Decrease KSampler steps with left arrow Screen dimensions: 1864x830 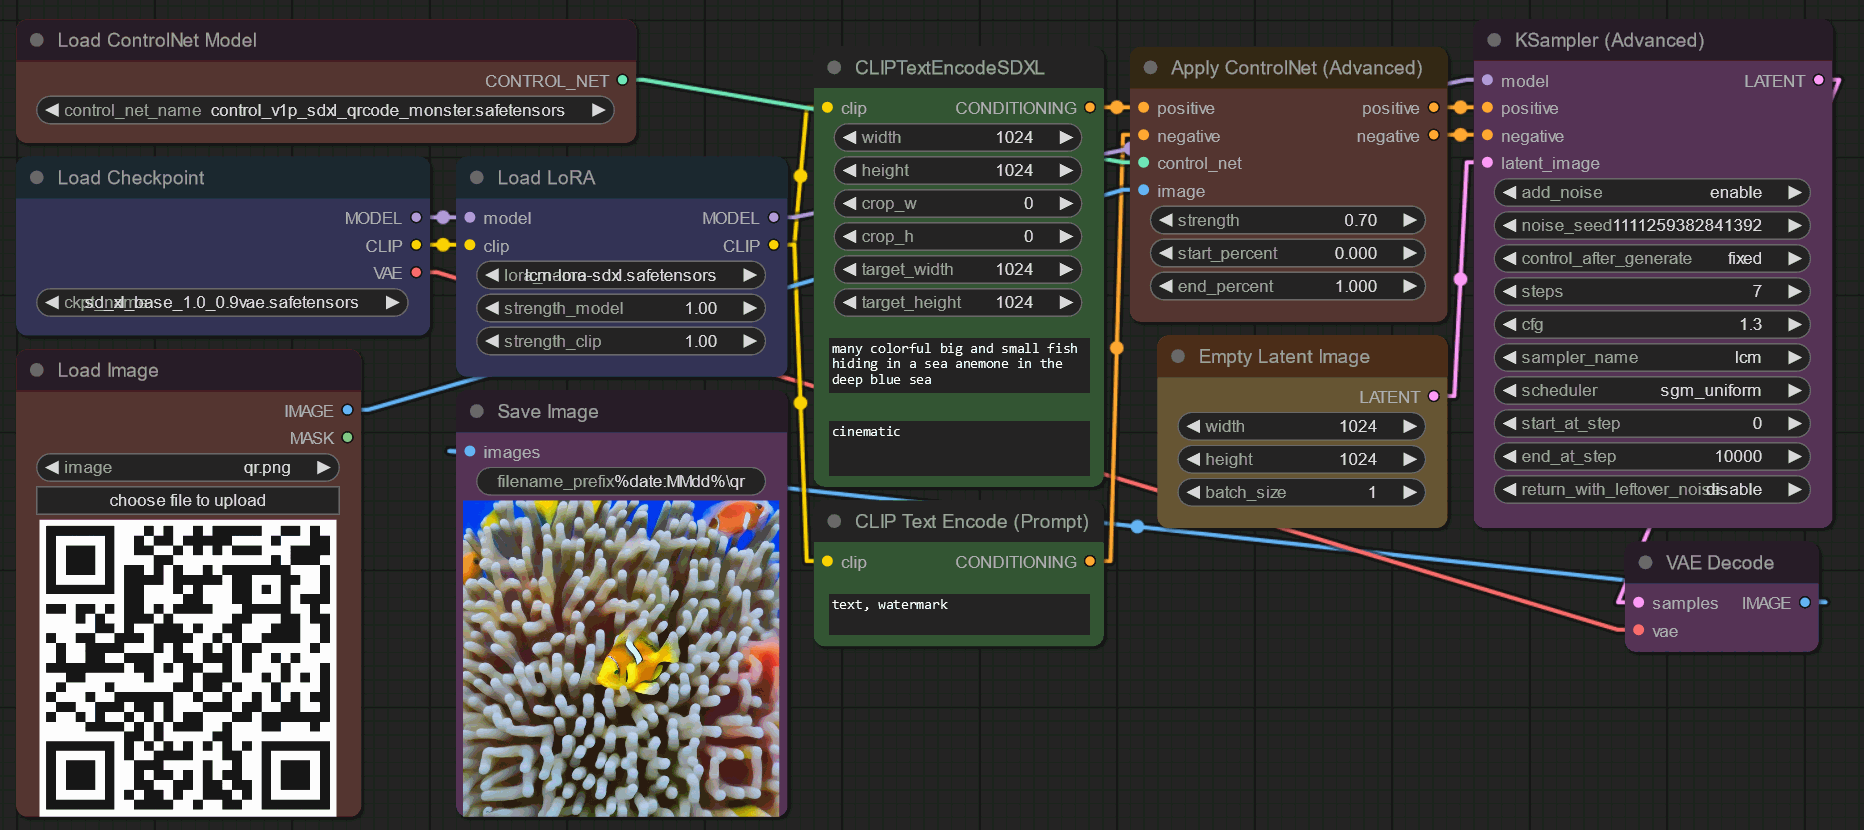tap(1509, 291)
